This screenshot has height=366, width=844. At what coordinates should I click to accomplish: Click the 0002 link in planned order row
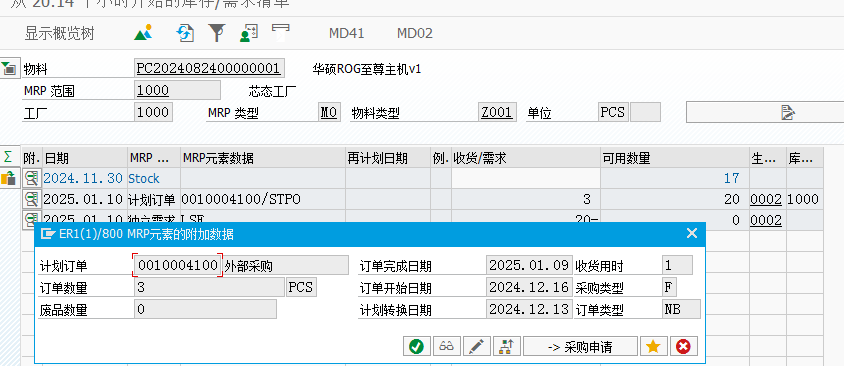(766, 200)
